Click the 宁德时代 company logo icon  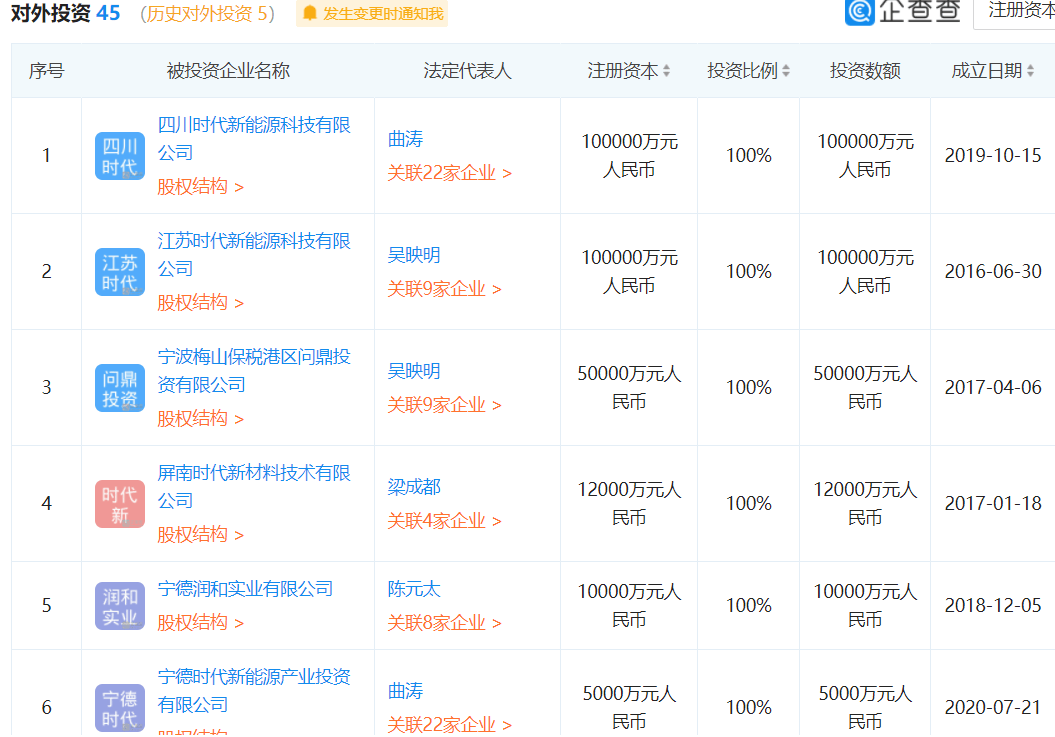(x=120, y=708)
